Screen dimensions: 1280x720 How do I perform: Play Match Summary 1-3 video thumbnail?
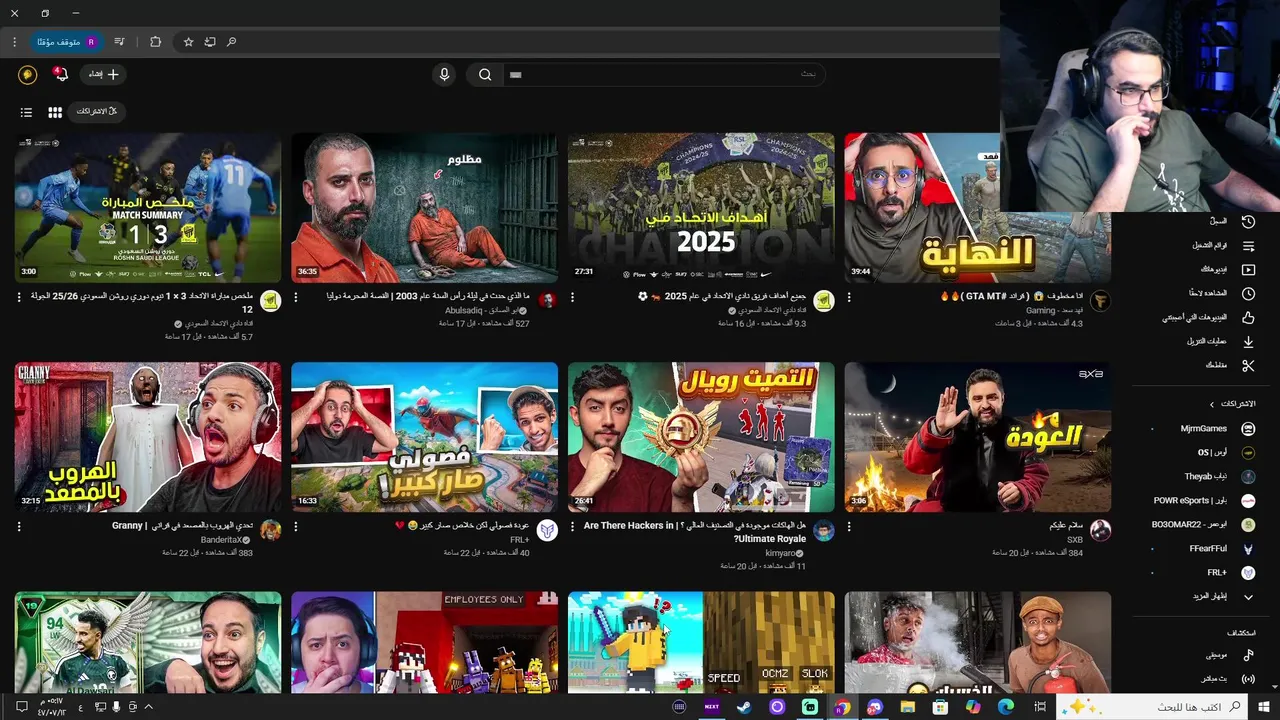(x=148, y=208)
